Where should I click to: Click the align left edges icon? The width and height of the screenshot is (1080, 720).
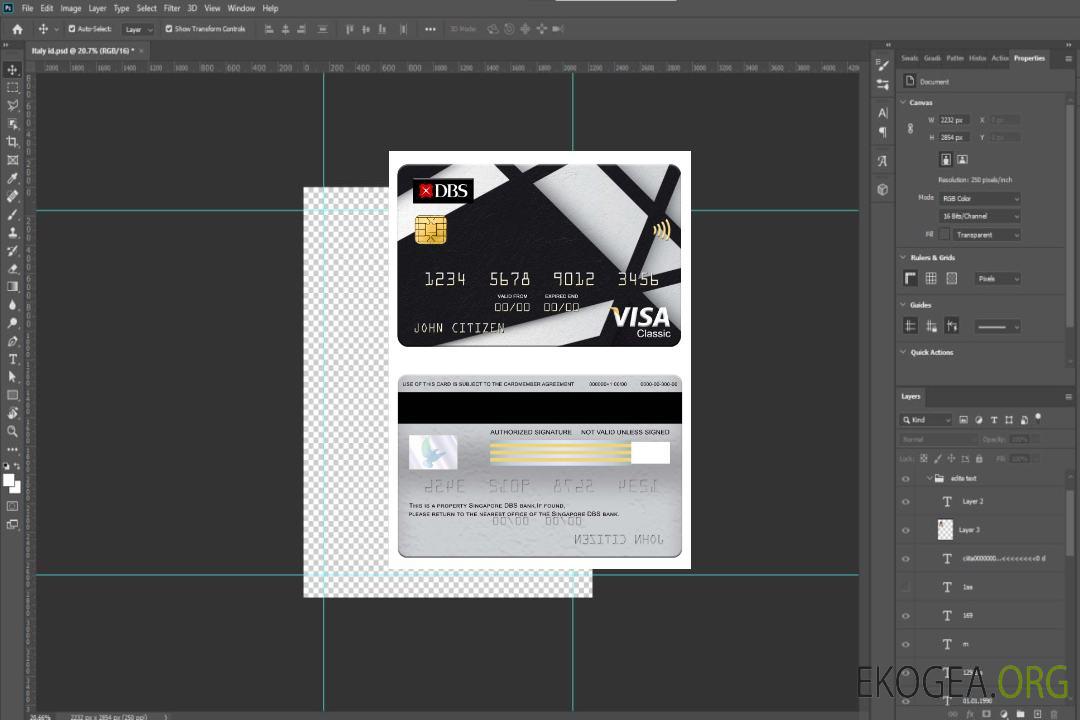coord(269,29)
